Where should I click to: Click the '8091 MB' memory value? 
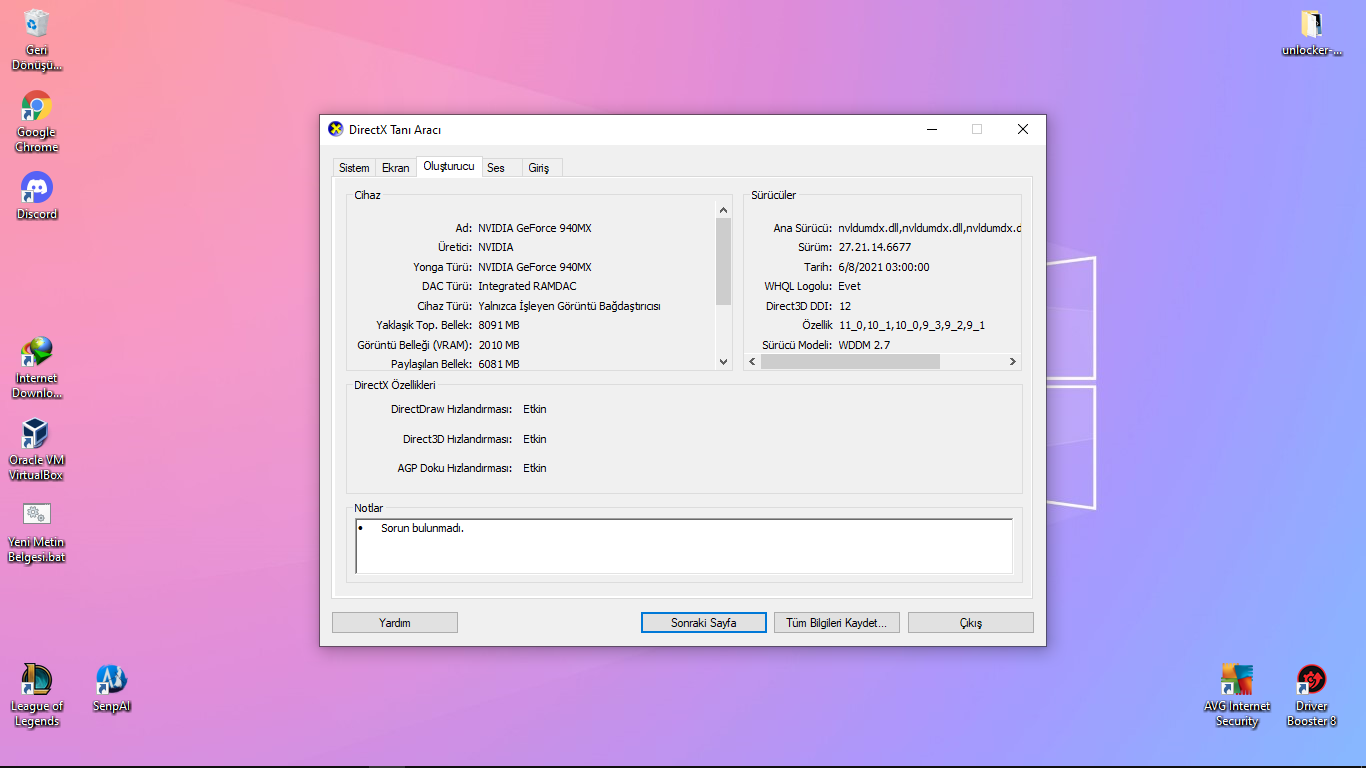[499, 325]
